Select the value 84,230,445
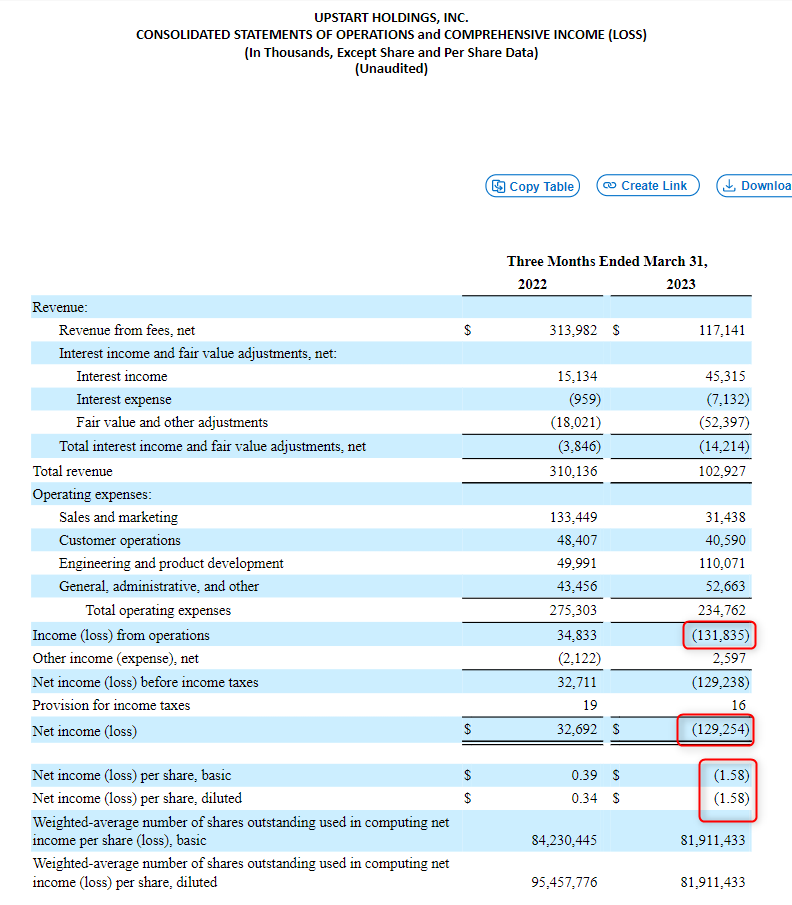Screen dimensions: 792x905 click(x=564, y=840)
